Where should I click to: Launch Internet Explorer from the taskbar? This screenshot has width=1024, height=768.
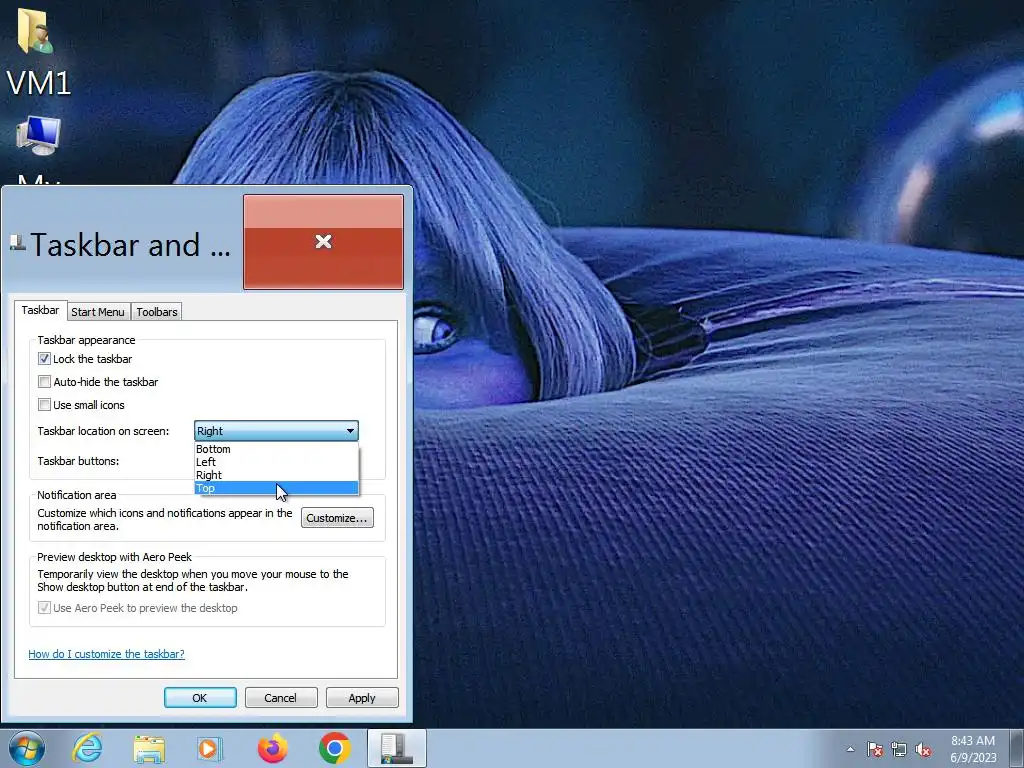coord(88,748)
